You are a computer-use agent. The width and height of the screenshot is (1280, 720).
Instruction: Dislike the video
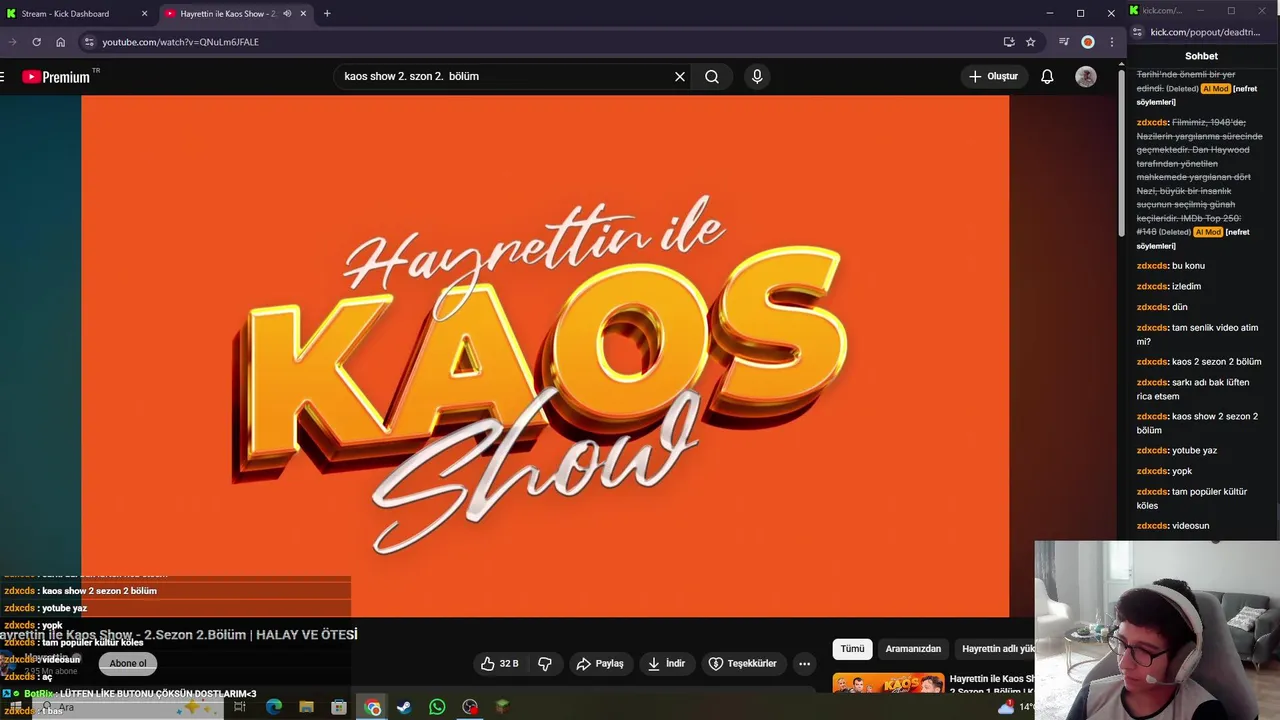tap(545, 663)
